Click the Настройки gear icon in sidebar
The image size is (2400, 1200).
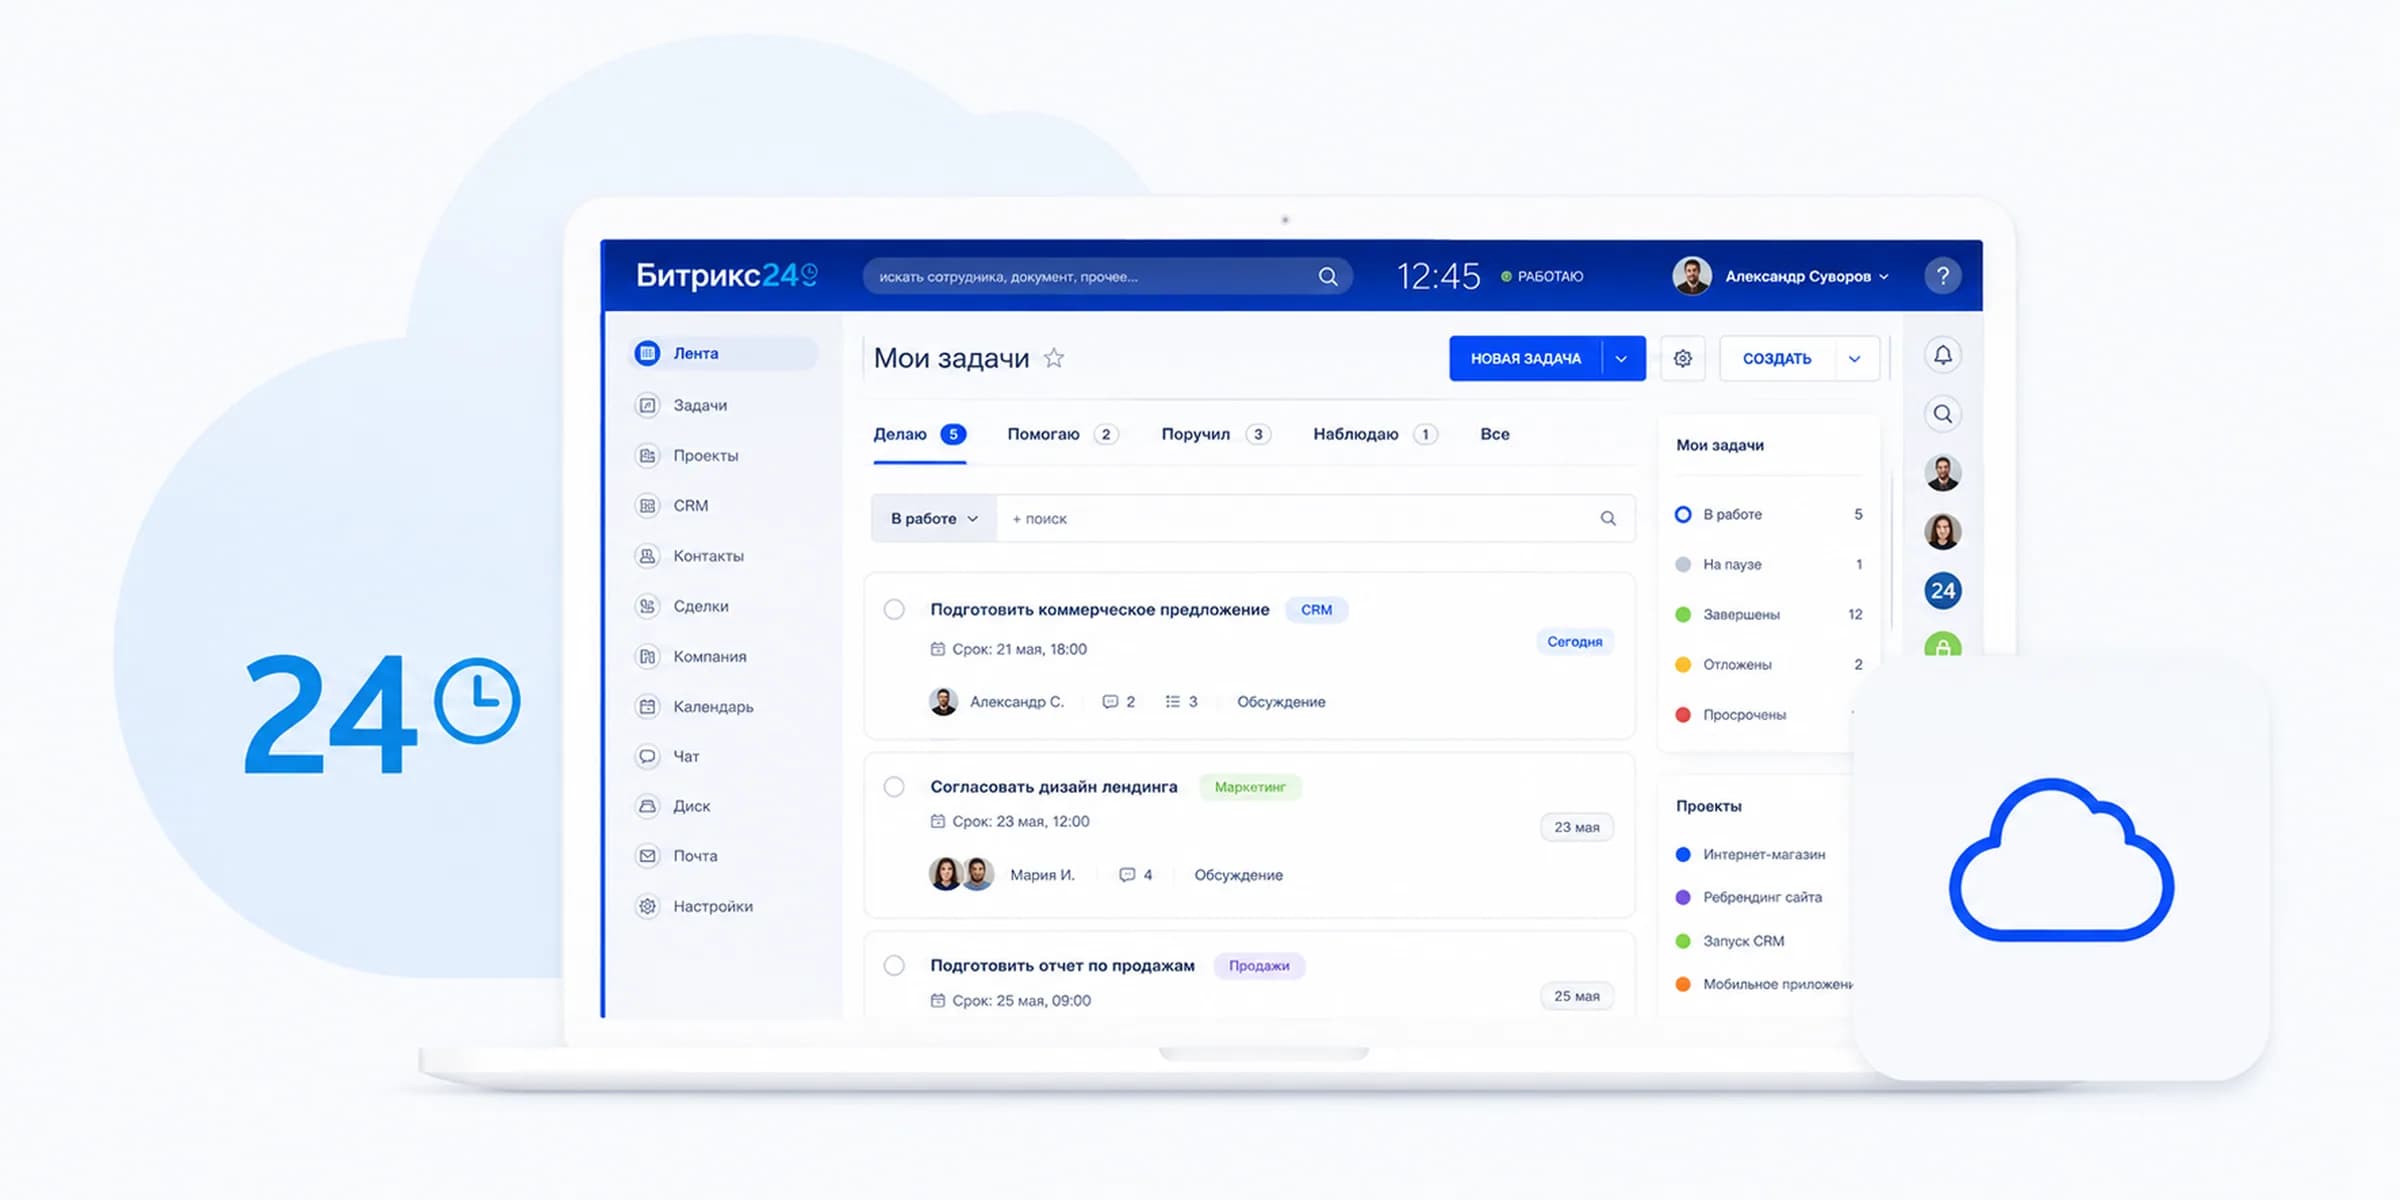[x=648, y=906]
